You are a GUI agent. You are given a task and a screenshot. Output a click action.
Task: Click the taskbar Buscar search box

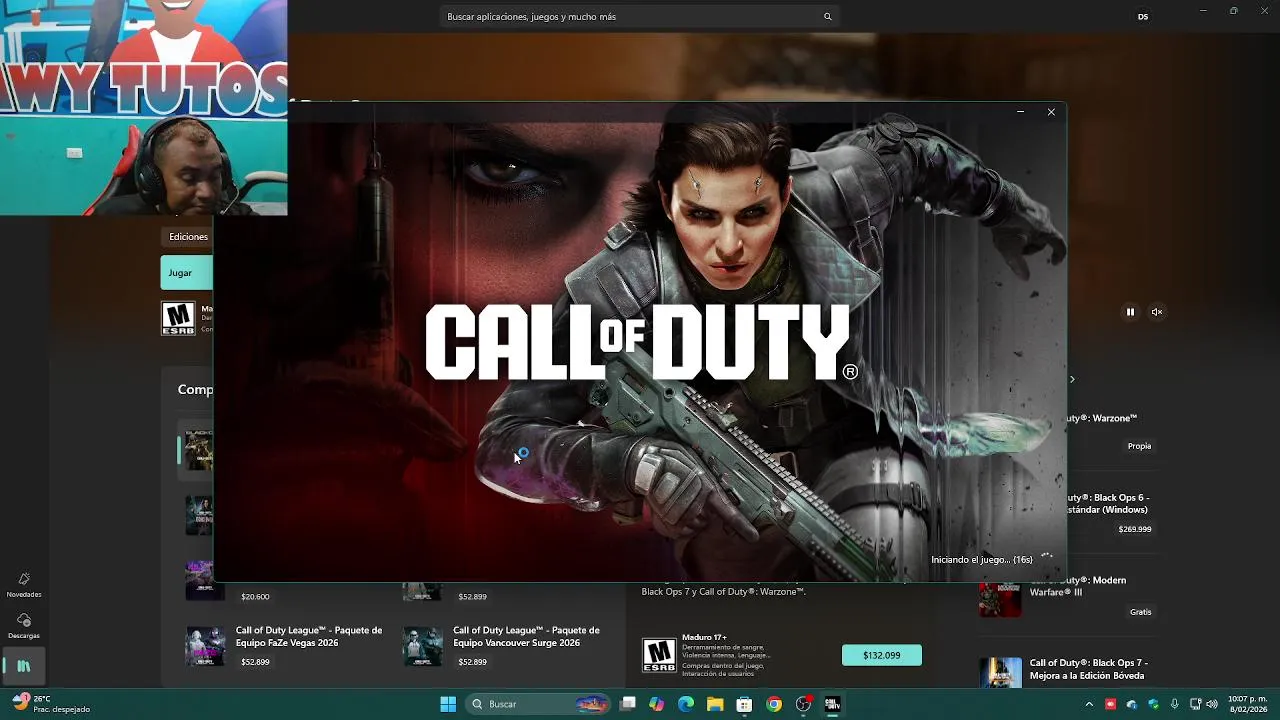pos(539,704)
